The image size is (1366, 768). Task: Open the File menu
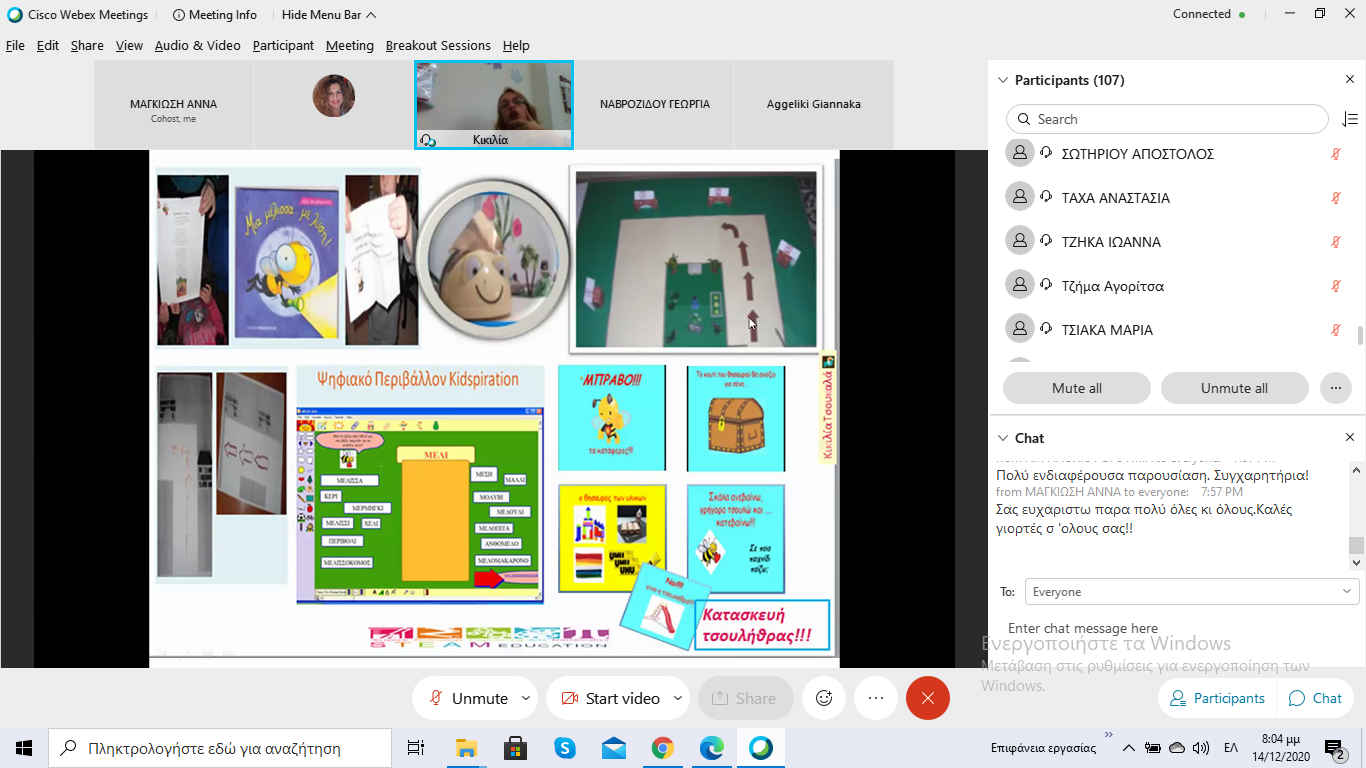pos(15,45)
